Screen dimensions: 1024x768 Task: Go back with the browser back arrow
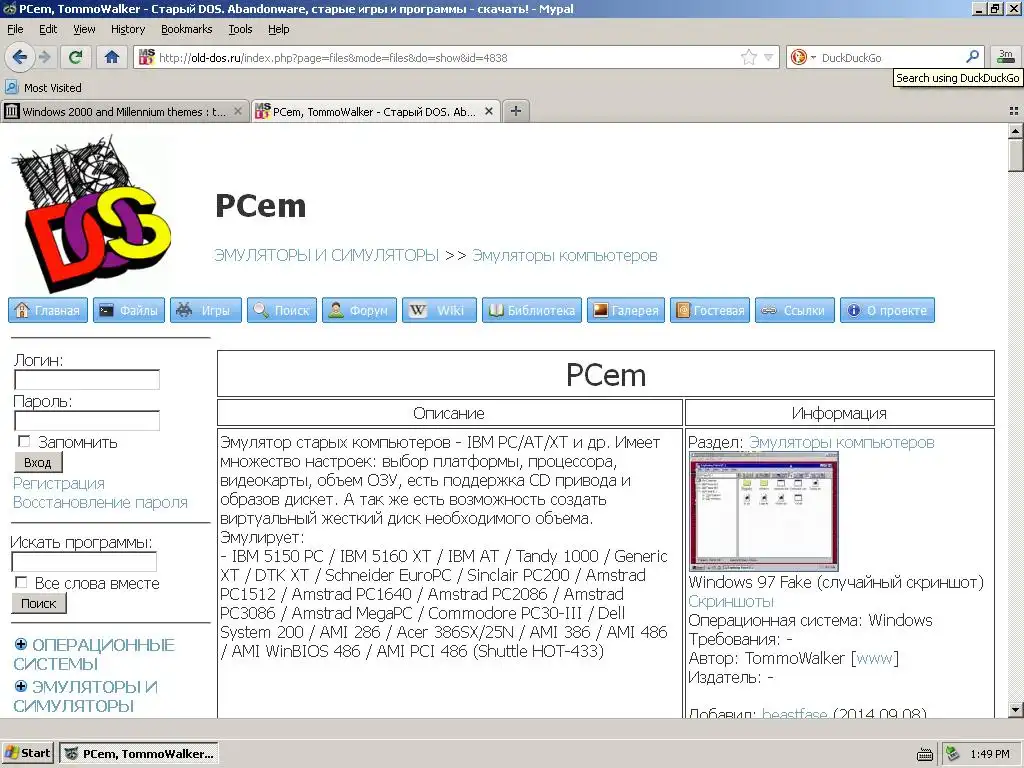pos(19,57)
